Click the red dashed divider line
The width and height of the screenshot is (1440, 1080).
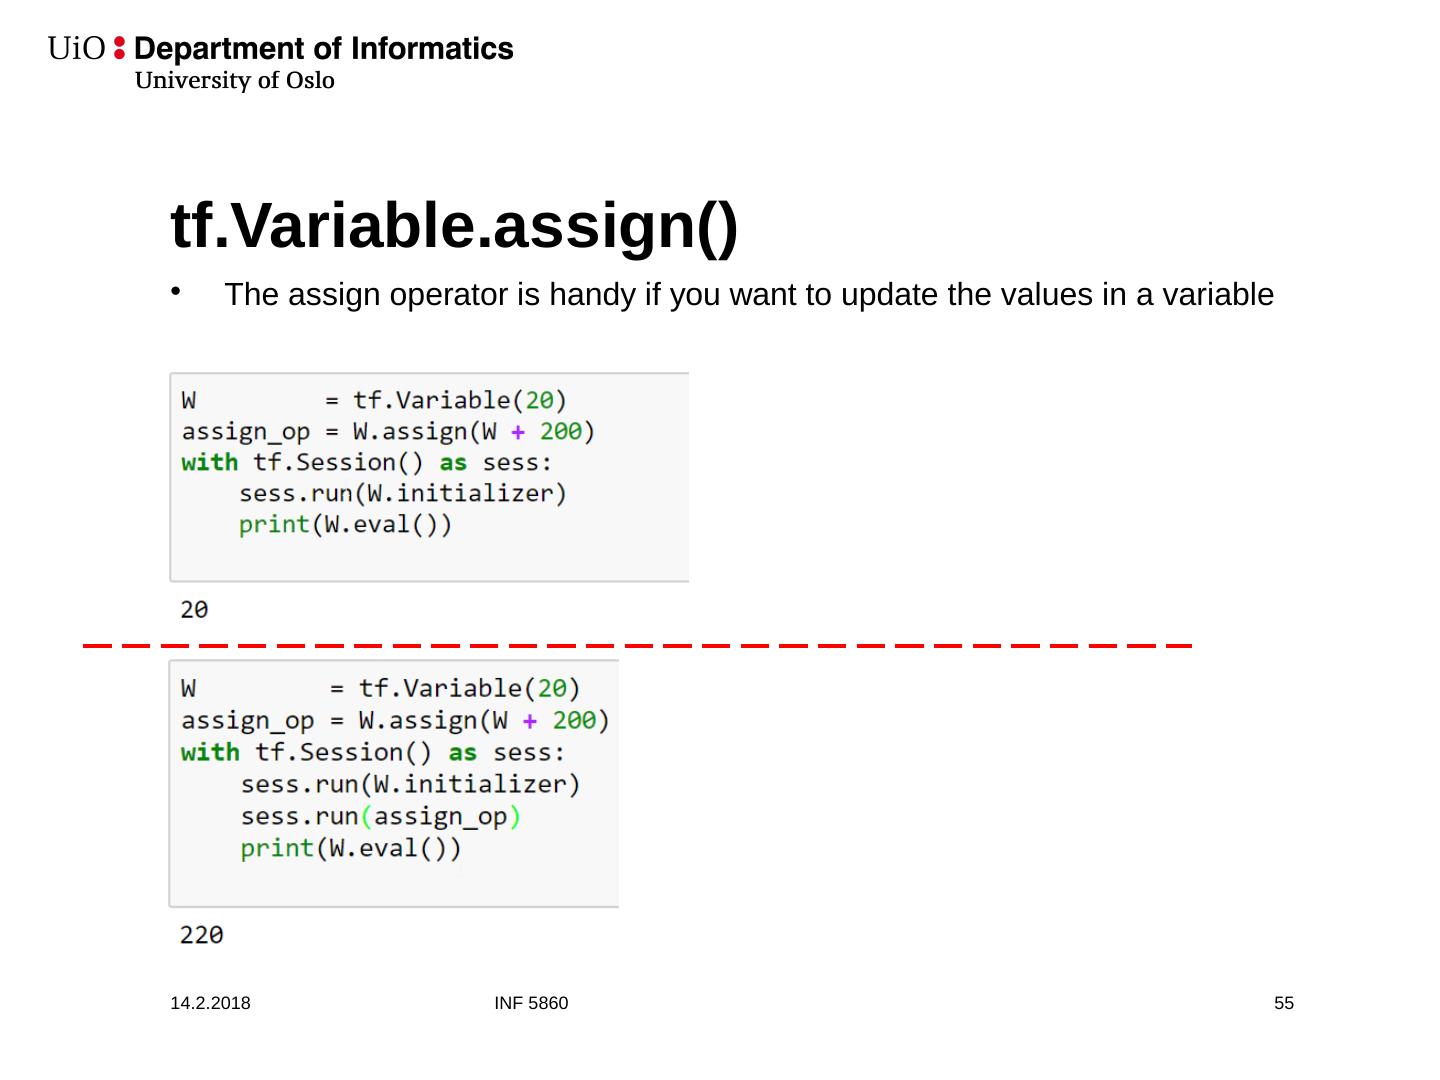(x=637, y=646)
